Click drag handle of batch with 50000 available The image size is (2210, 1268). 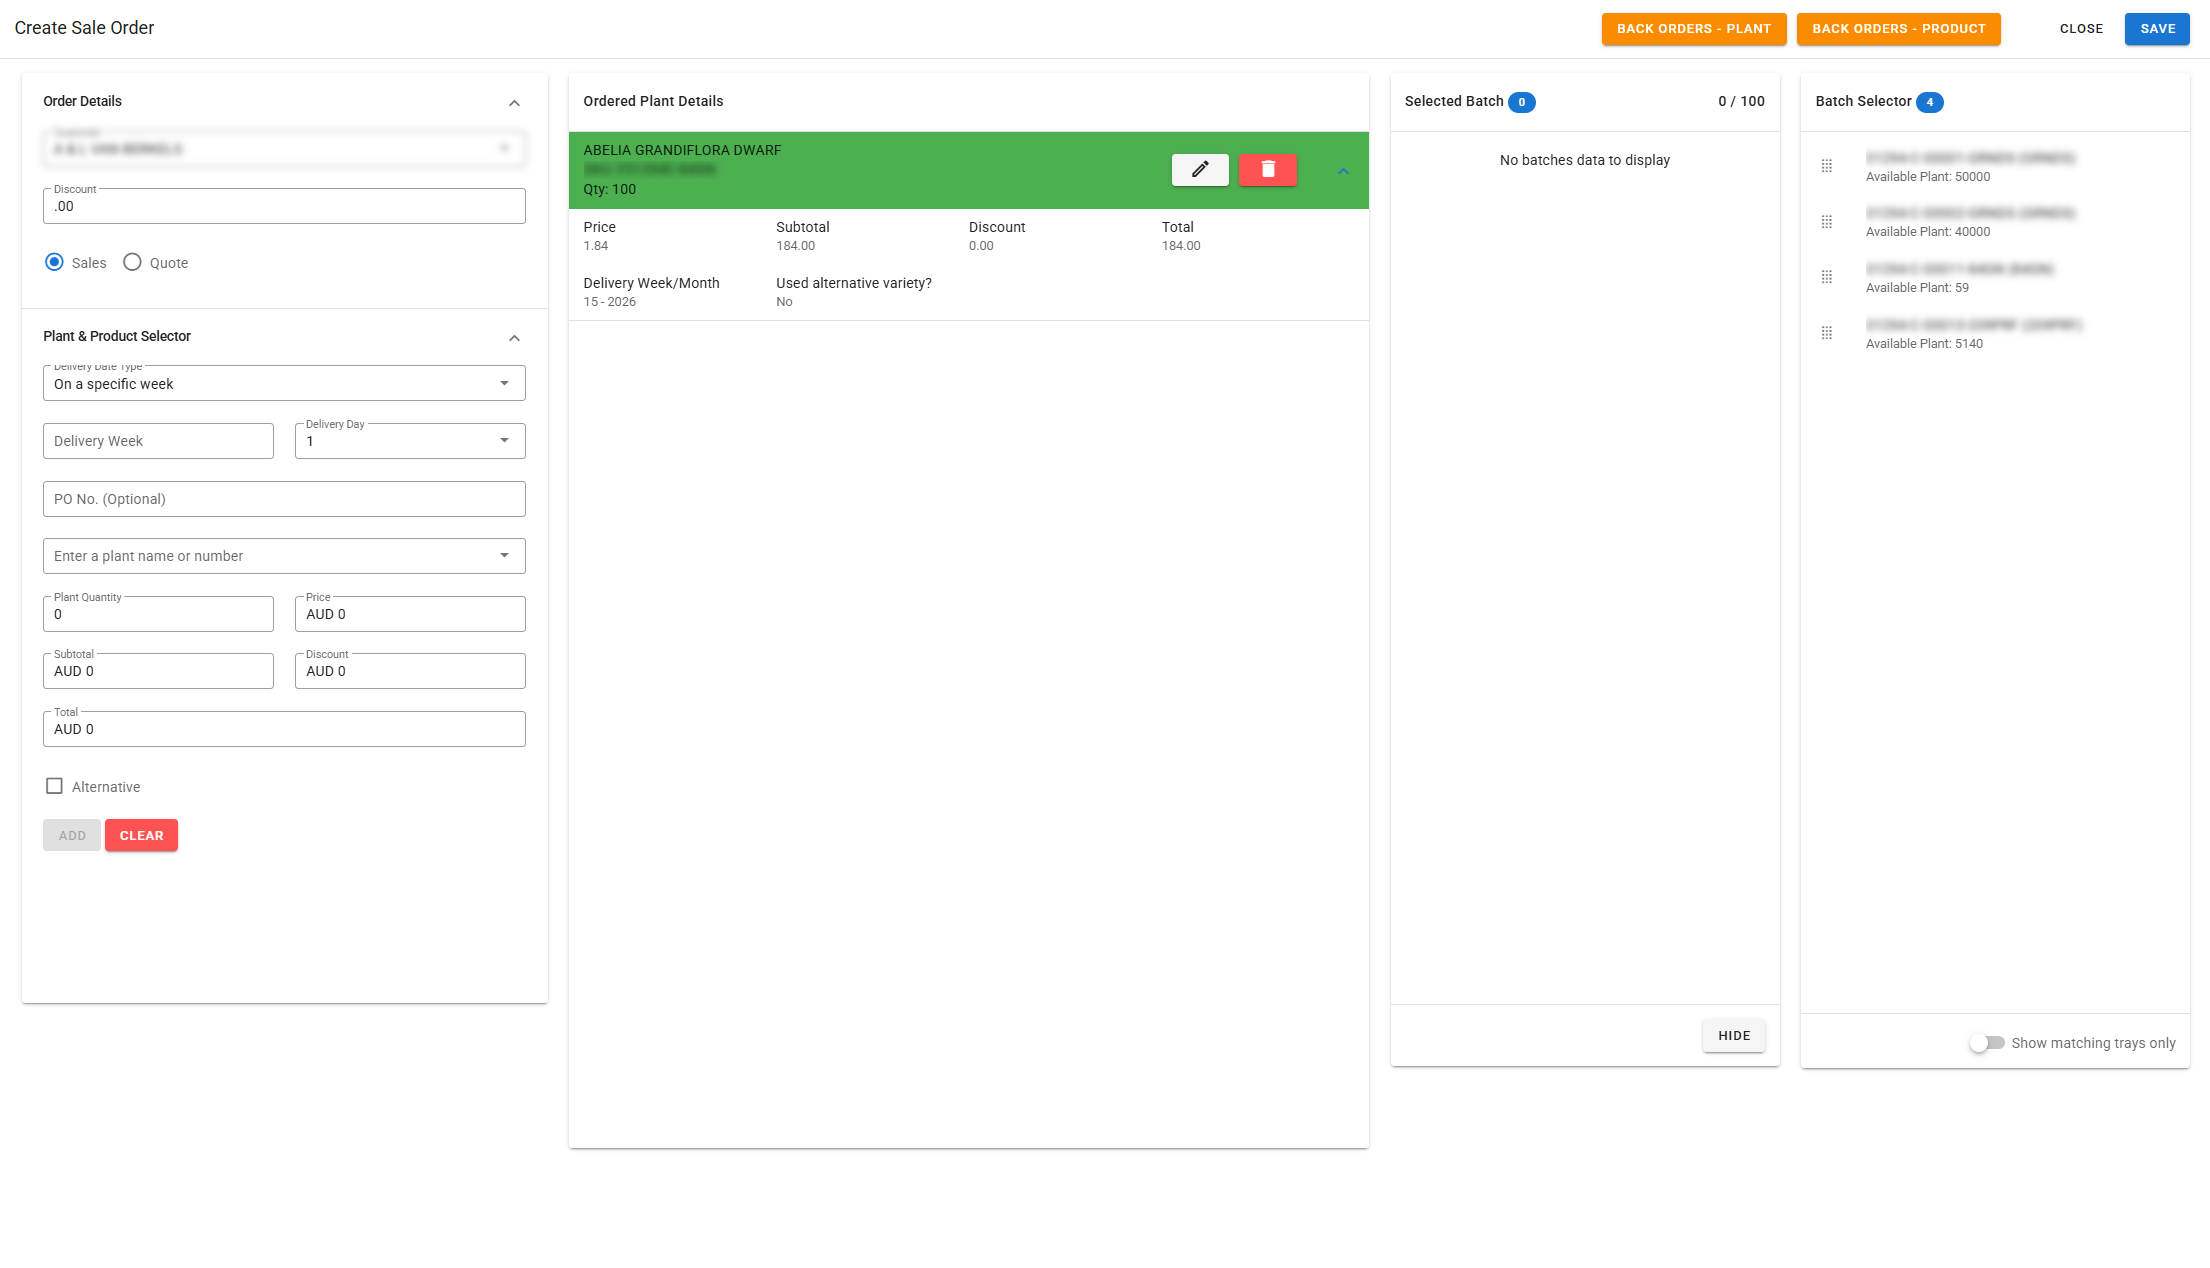[x=1826, y=166]
